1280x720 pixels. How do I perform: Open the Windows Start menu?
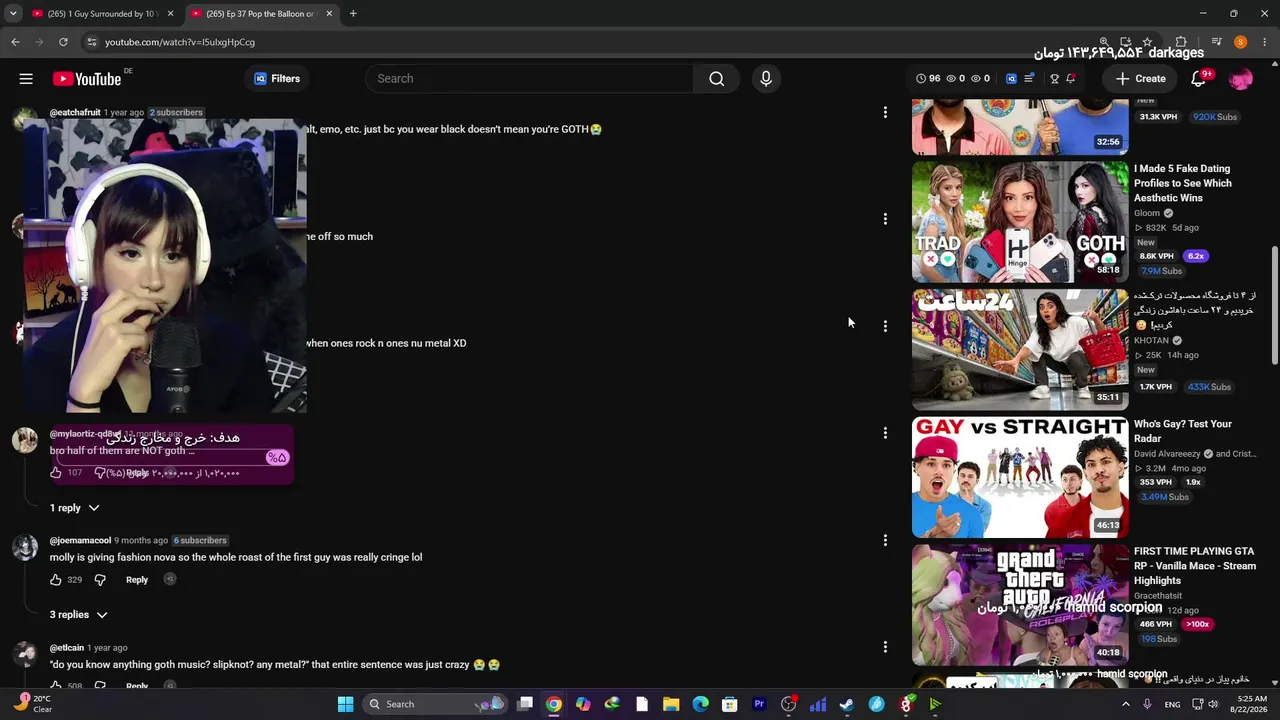pos(345,704)
